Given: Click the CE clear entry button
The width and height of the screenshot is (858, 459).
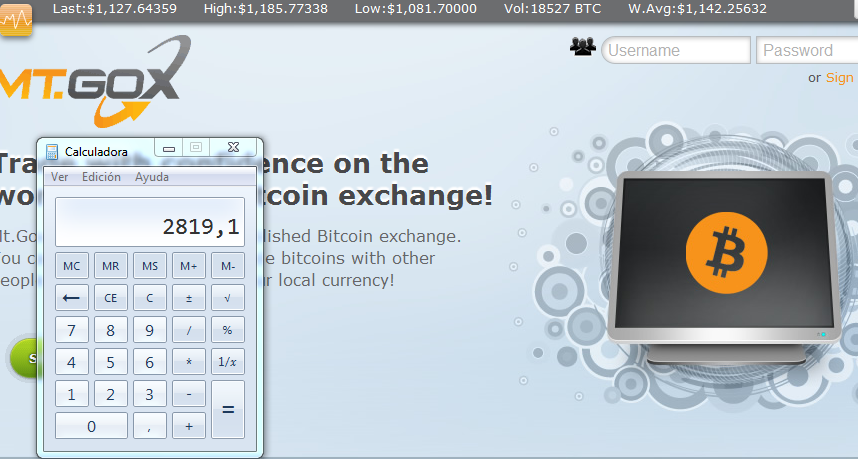Looking at the screenshot, I should [111, 298].
